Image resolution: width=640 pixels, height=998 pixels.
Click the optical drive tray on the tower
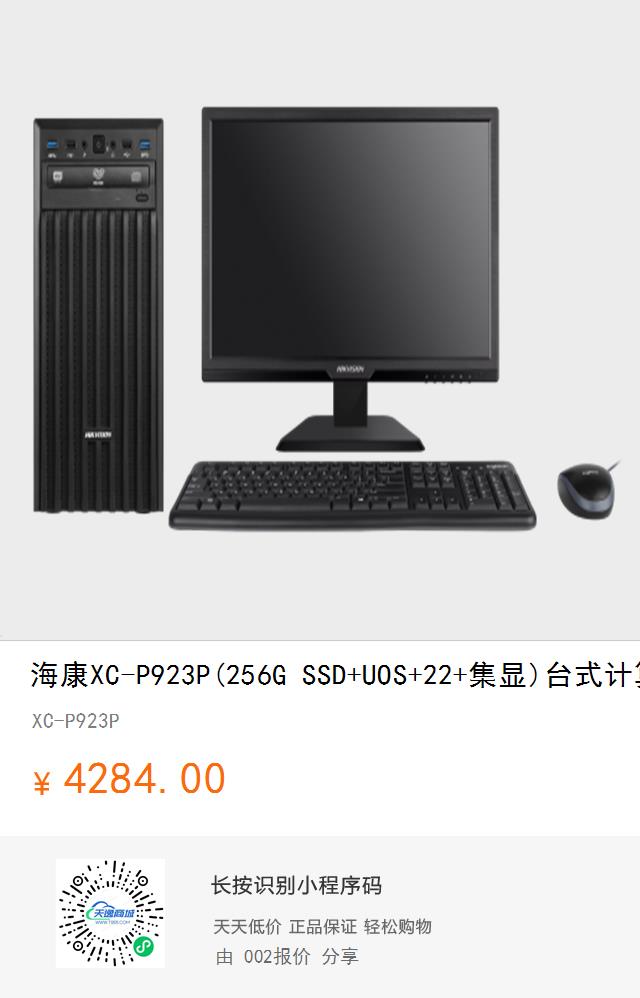pyautogui.click(x=99, y=177)
